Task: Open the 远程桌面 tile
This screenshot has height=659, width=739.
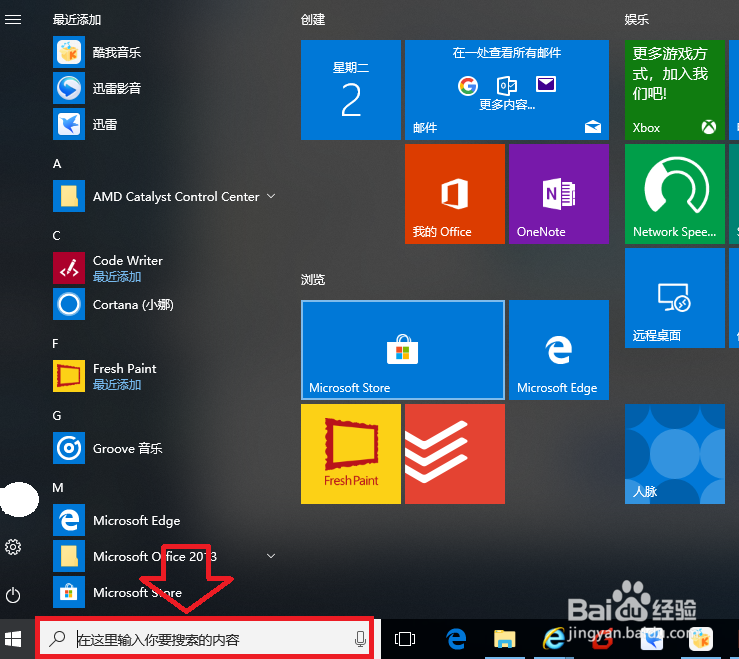Action: click(674, 298)
